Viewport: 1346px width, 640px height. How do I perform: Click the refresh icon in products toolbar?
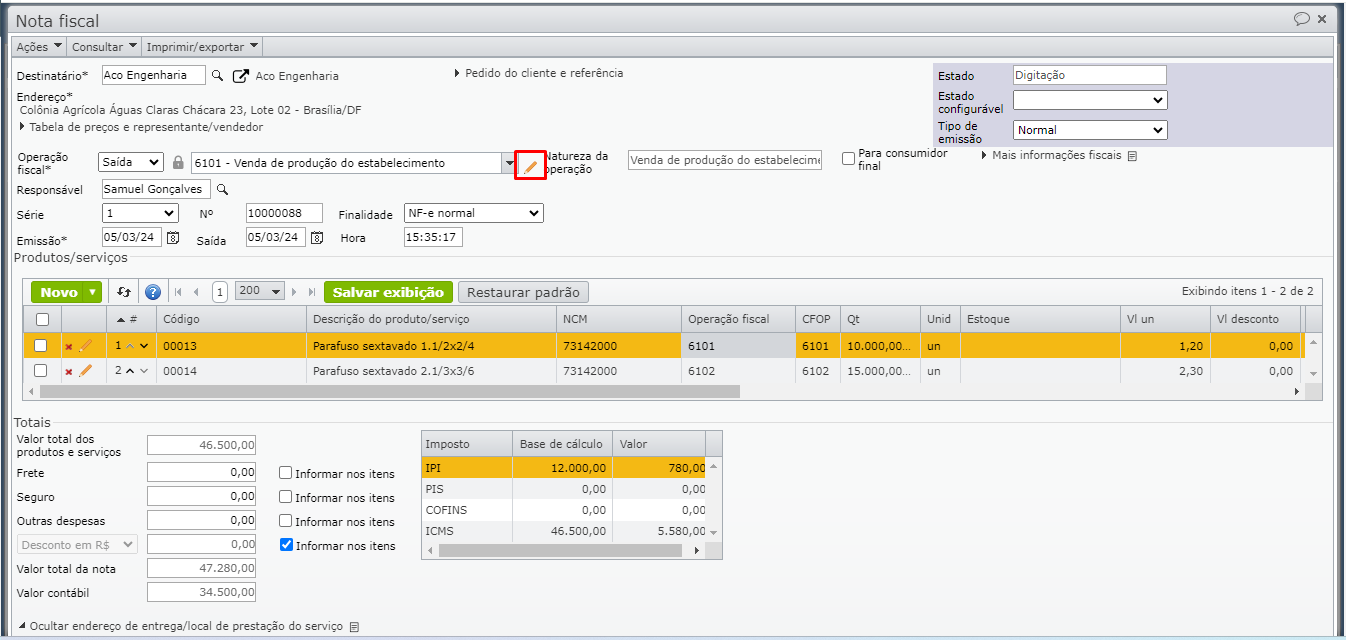(124, 292)
